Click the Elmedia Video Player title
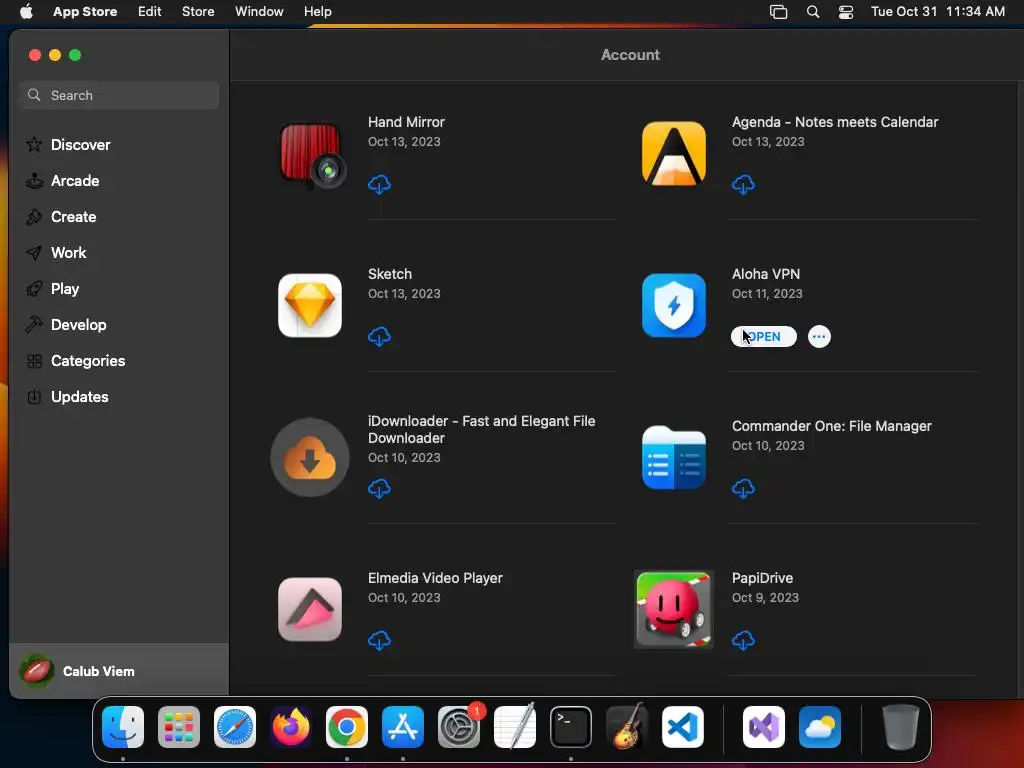Viewport: 1024px width, 768px height. tap(435, 578)
